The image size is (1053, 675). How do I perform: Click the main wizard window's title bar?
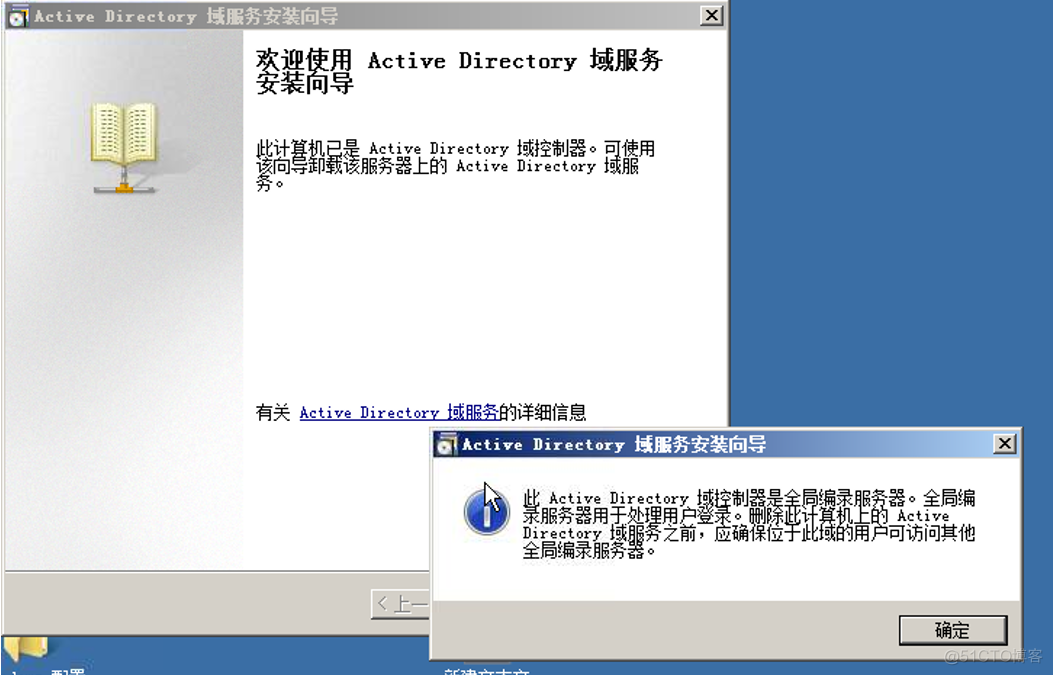point(365,15)
